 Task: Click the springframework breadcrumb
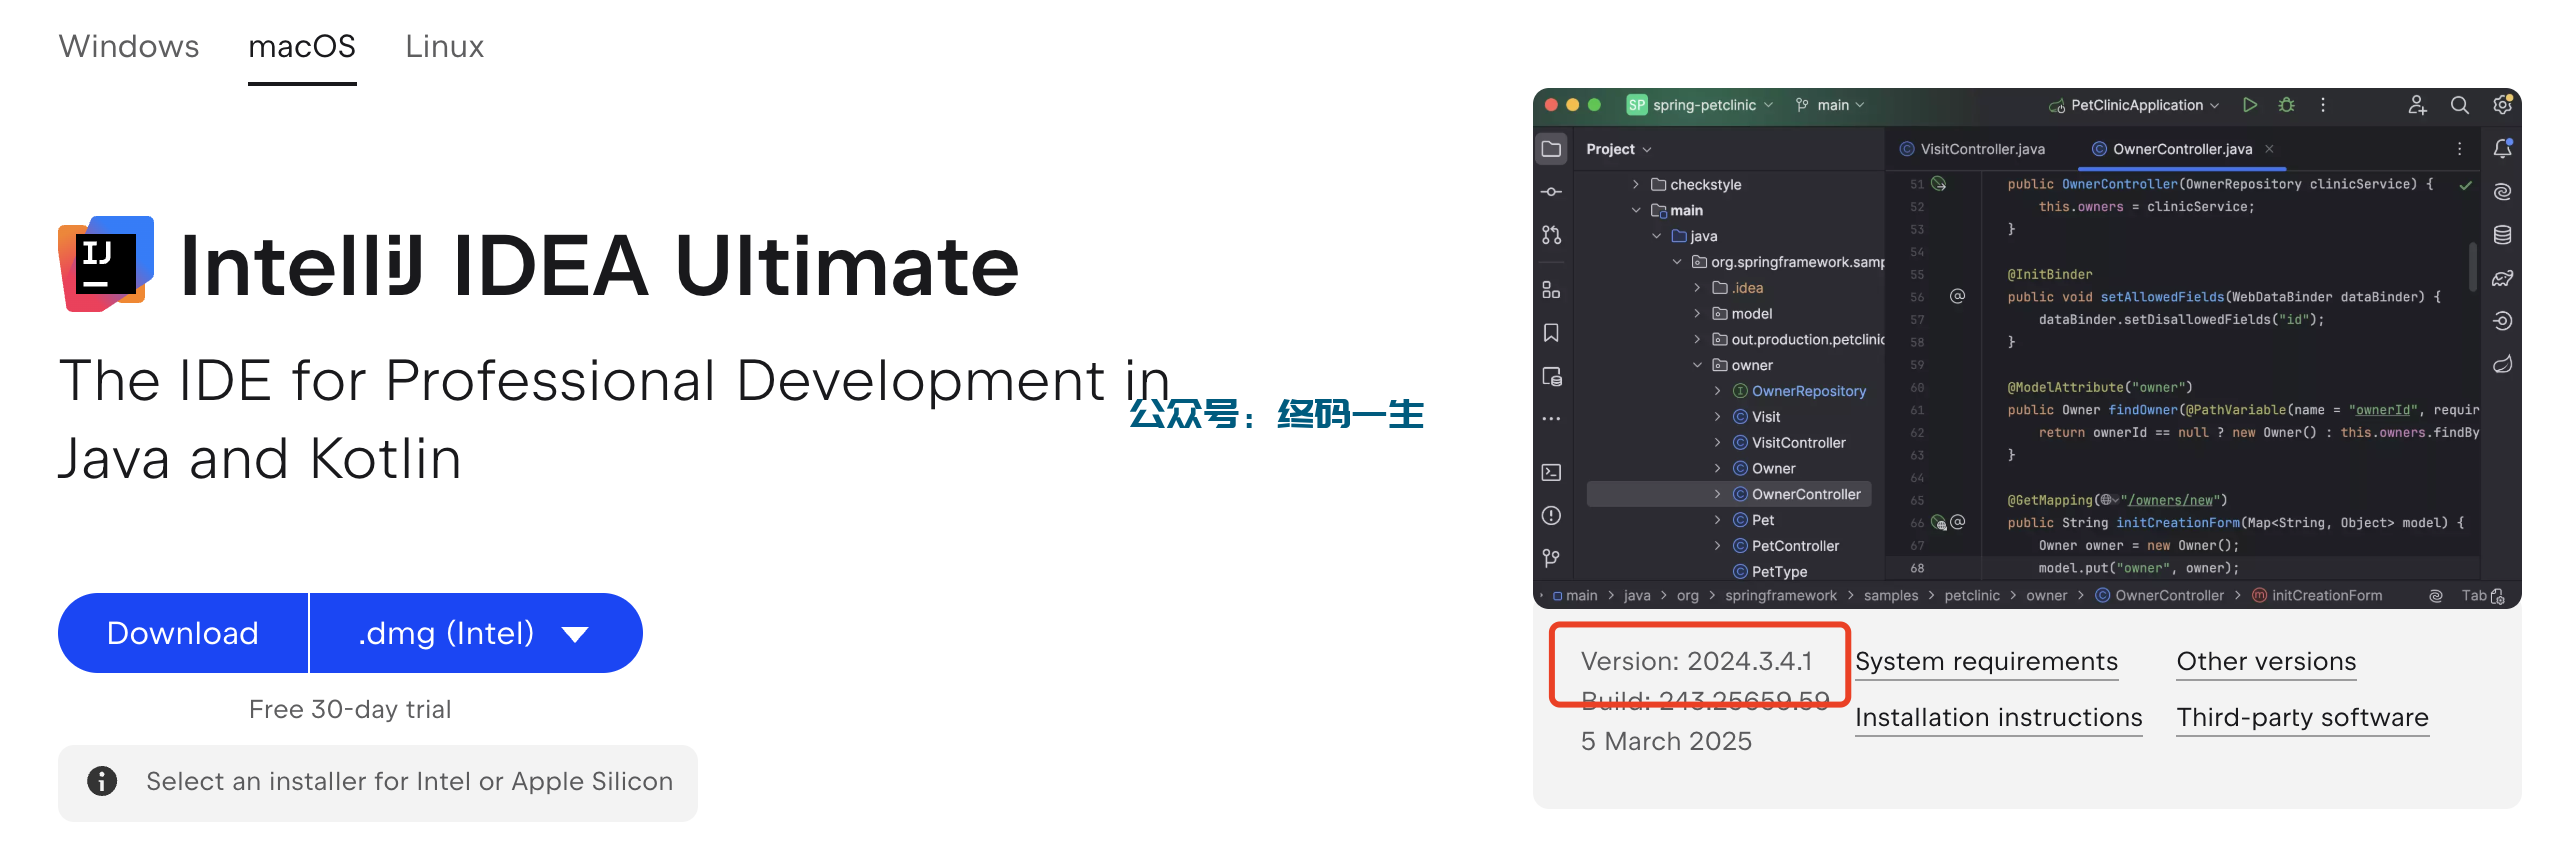point(1781,596)
